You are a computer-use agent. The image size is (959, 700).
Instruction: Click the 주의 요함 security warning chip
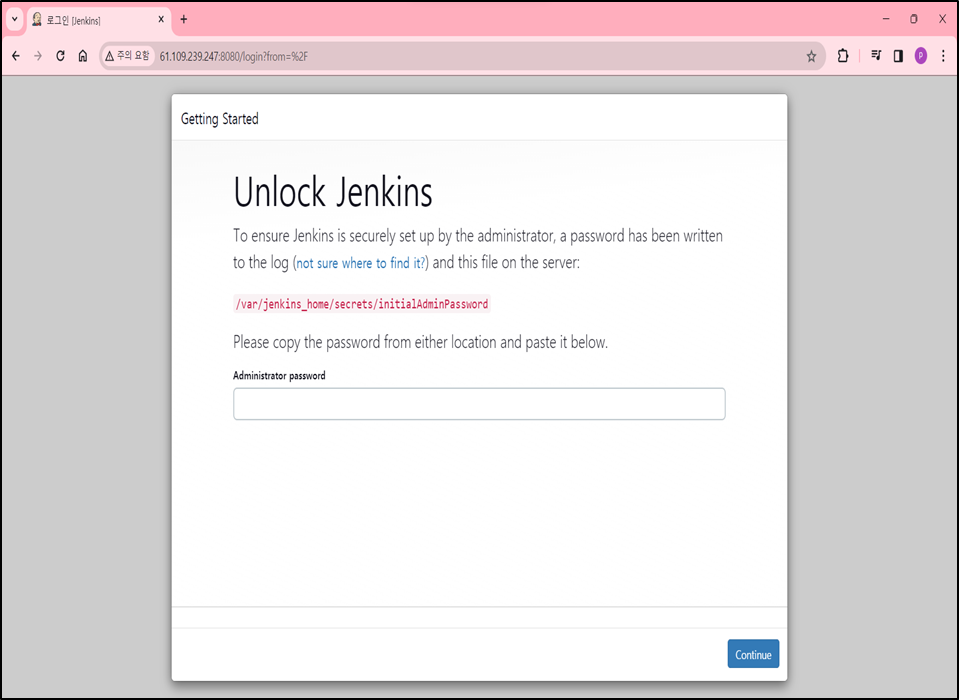coord(127,56)
